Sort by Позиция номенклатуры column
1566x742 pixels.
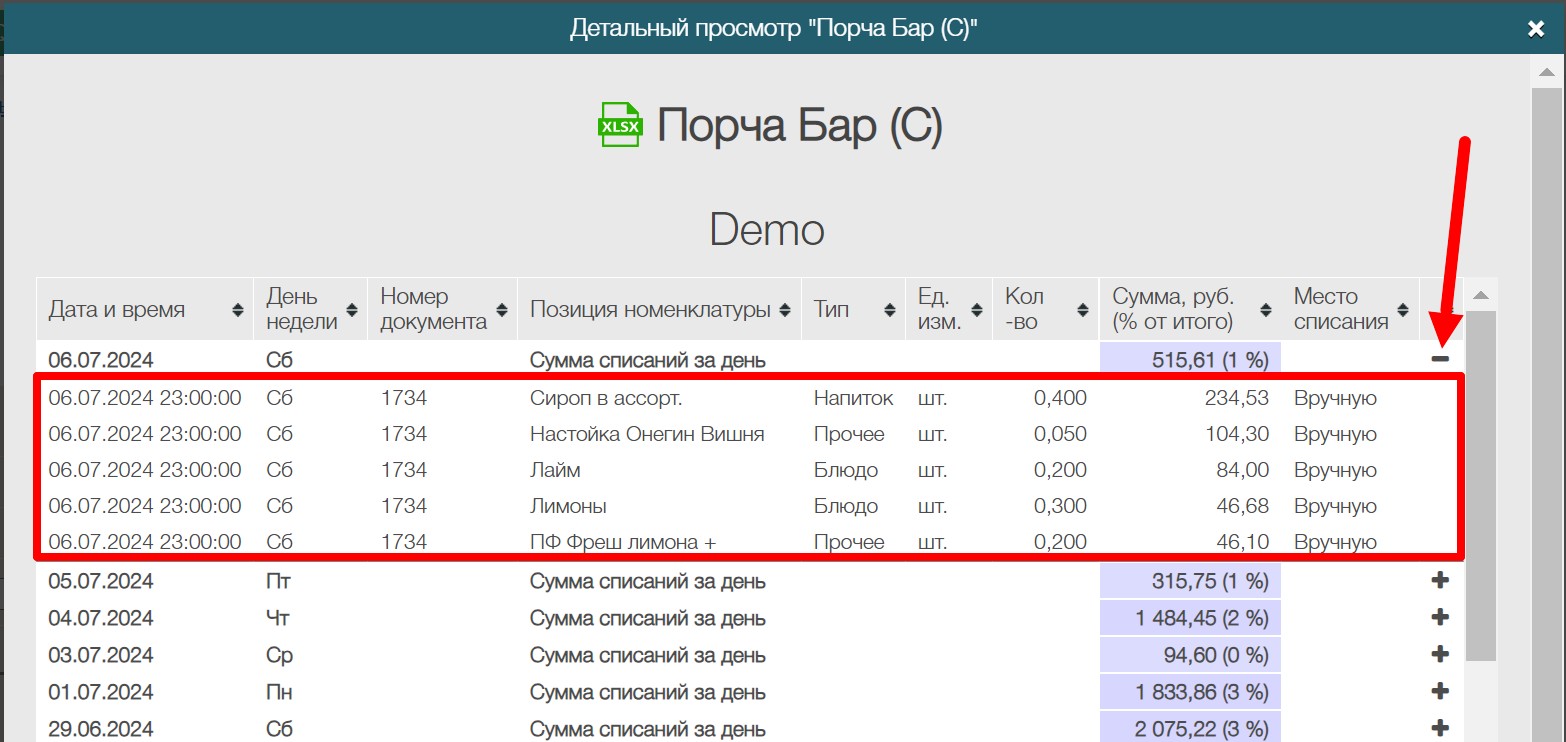point(784,310)
